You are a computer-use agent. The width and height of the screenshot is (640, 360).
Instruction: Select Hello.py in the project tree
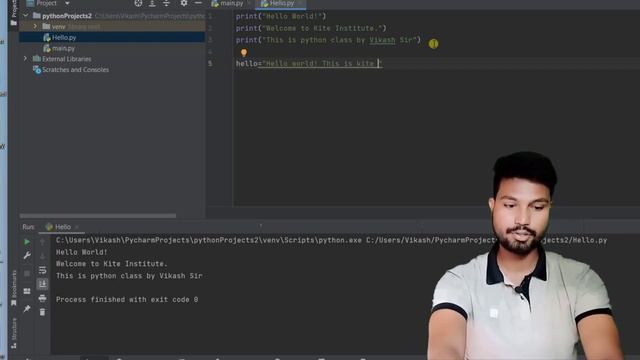[x=64, y=38]
